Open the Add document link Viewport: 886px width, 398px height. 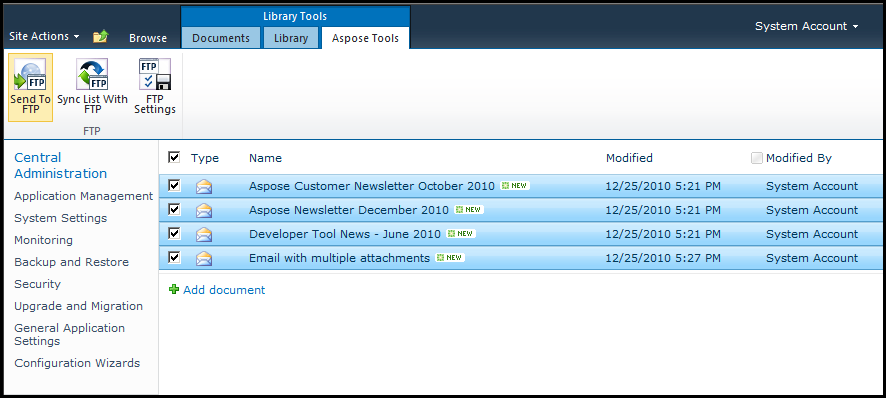click(x=224, y=290)
